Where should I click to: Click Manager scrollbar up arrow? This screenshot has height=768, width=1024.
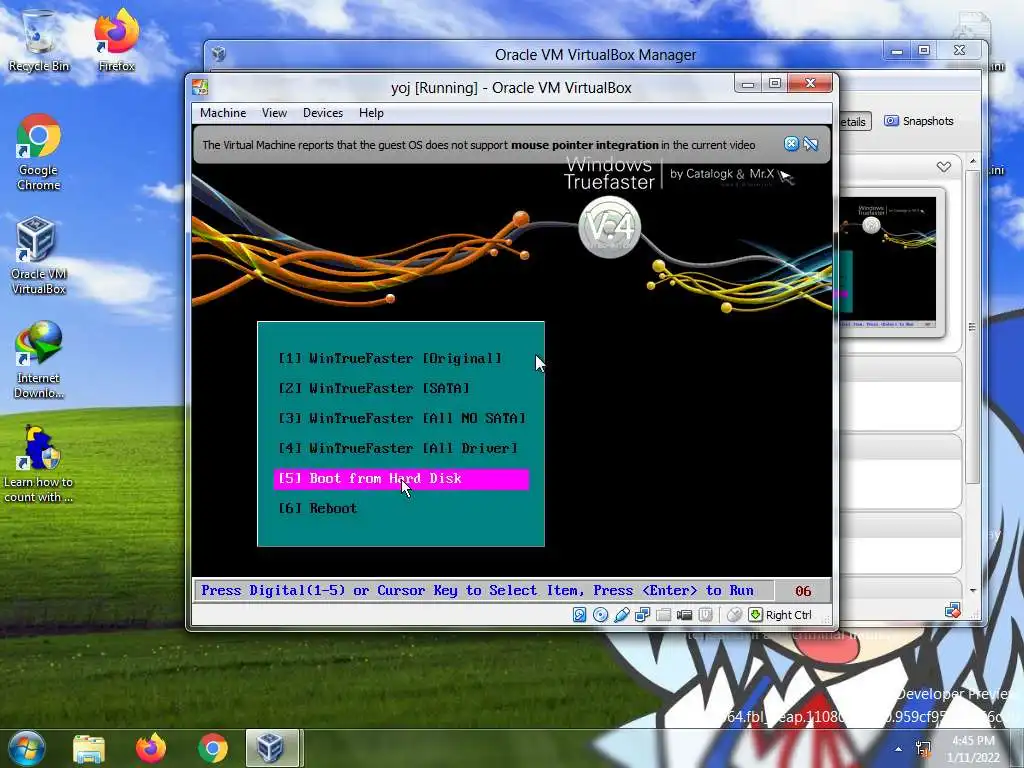(x=973, y=161)
